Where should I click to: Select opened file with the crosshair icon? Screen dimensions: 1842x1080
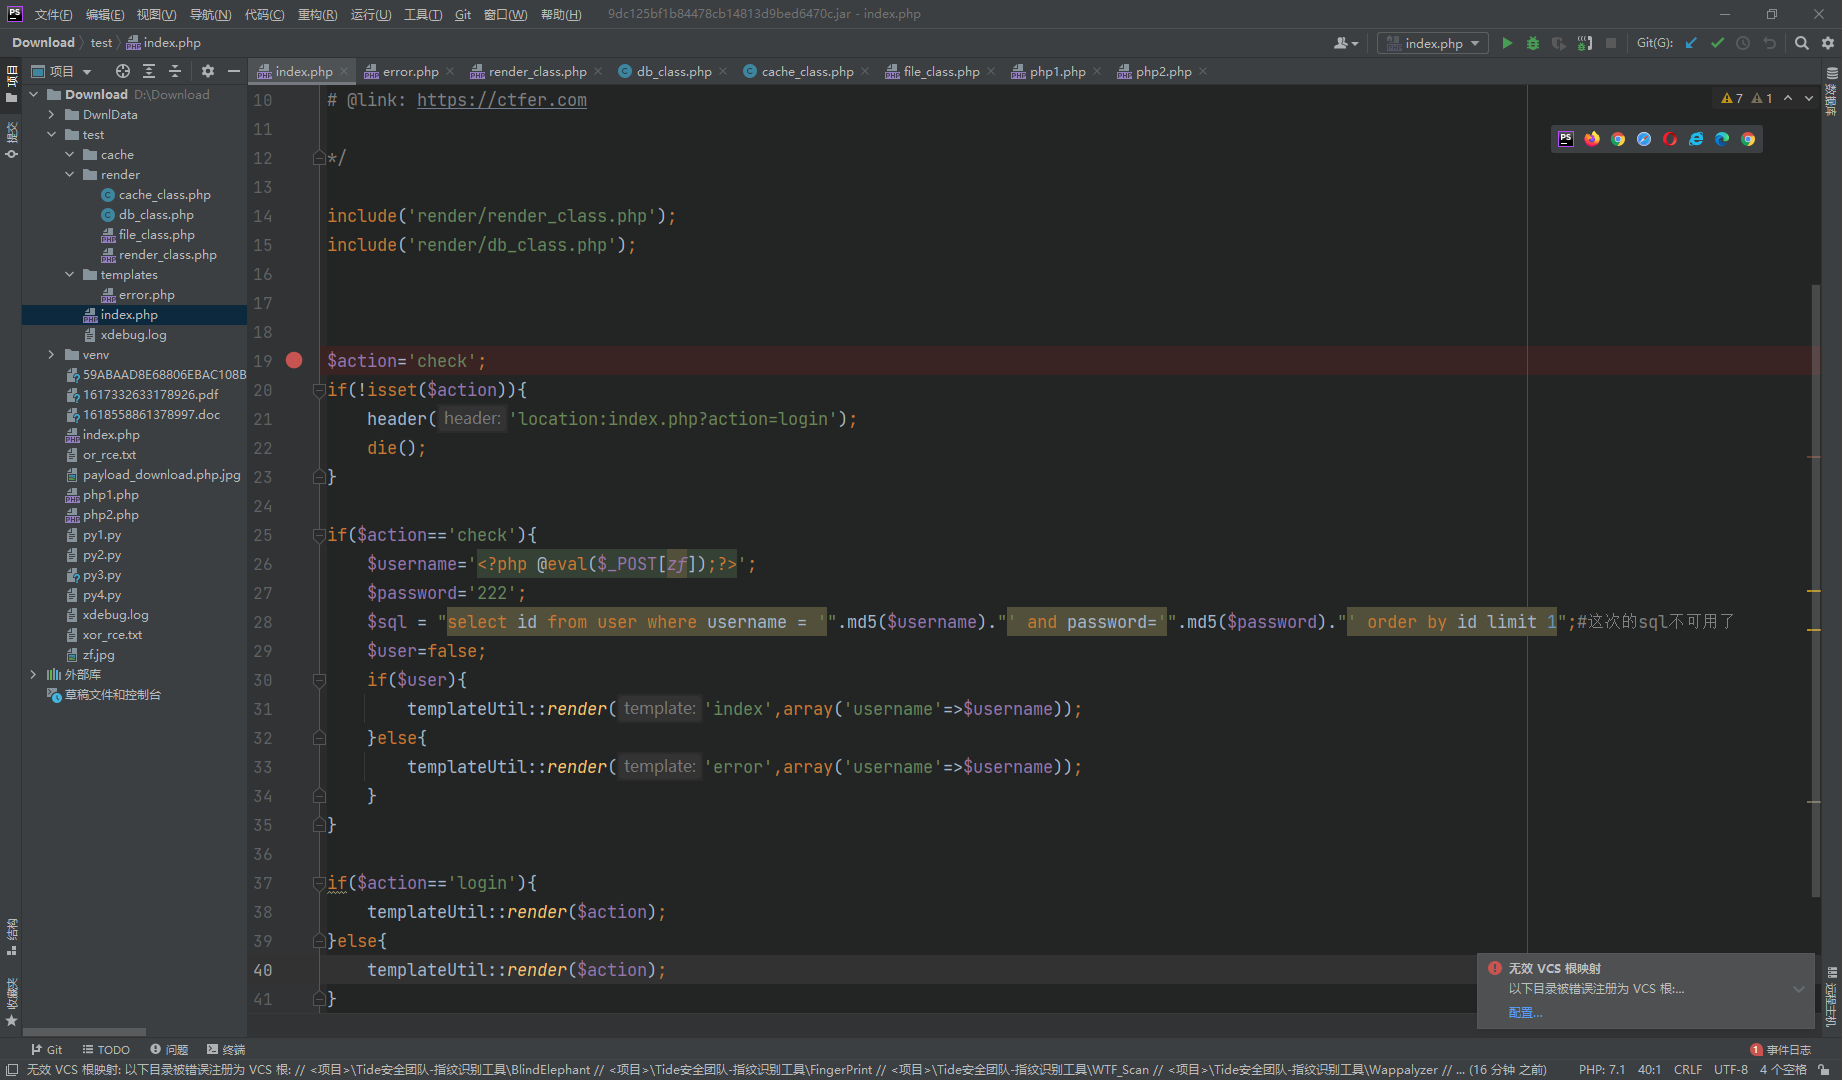point(123,71)
